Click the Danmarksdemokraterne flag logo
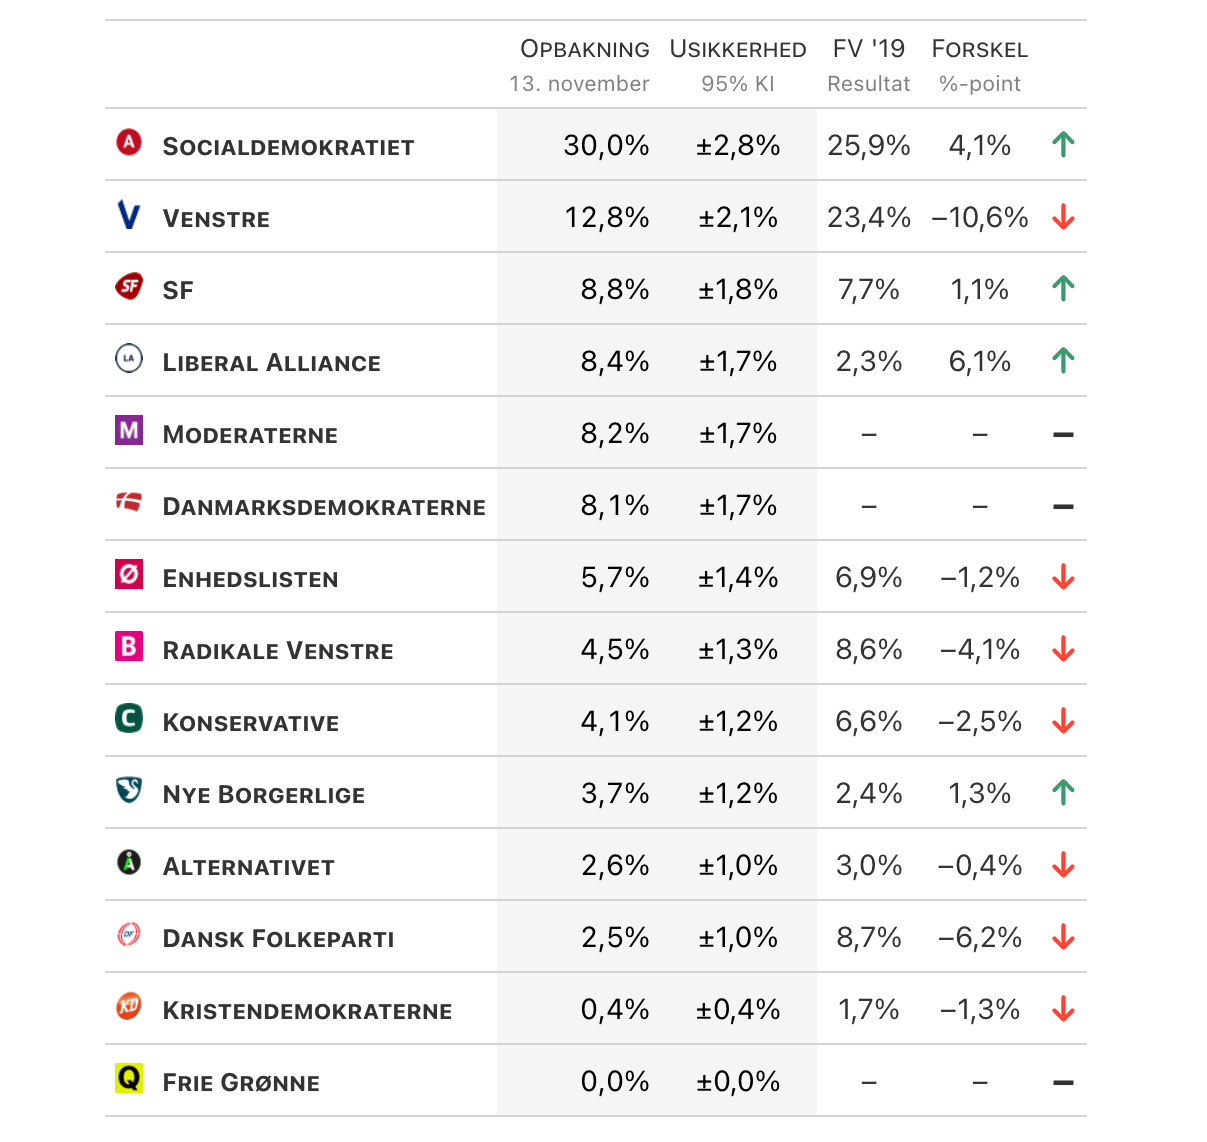This screenshot has height=1142, width=1207. click(x=129, y=502)
